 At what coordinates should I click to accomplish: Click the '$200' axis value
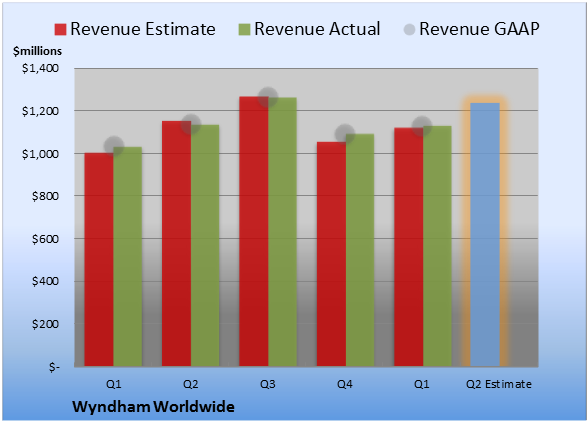click(45, 324)
